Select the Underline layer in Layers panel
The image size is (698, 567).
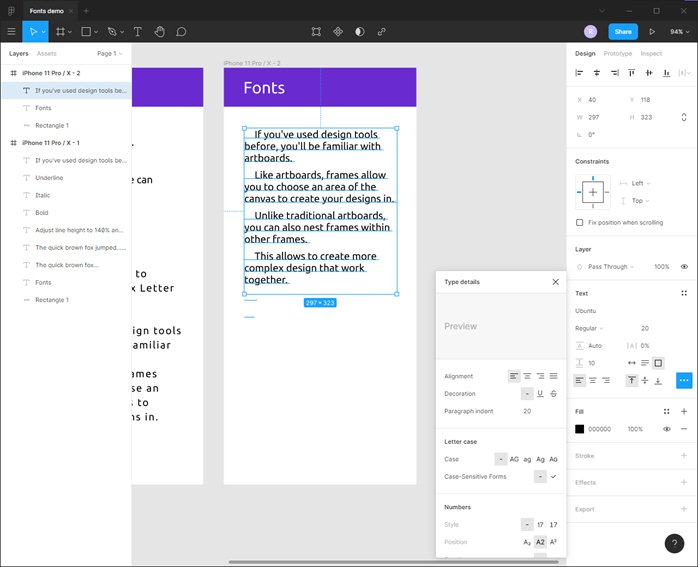tap(49, 178)
